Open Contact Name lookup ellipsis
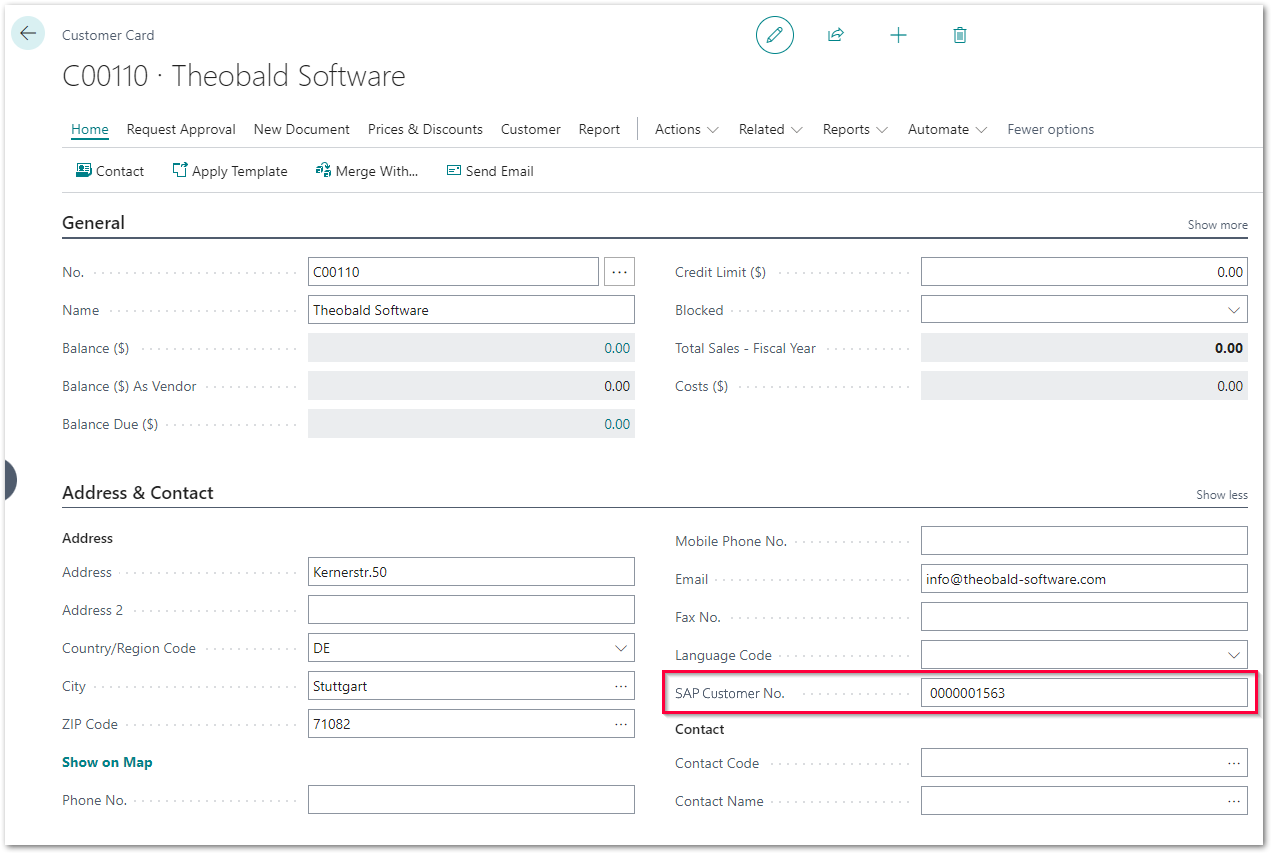 [1234, 801]
